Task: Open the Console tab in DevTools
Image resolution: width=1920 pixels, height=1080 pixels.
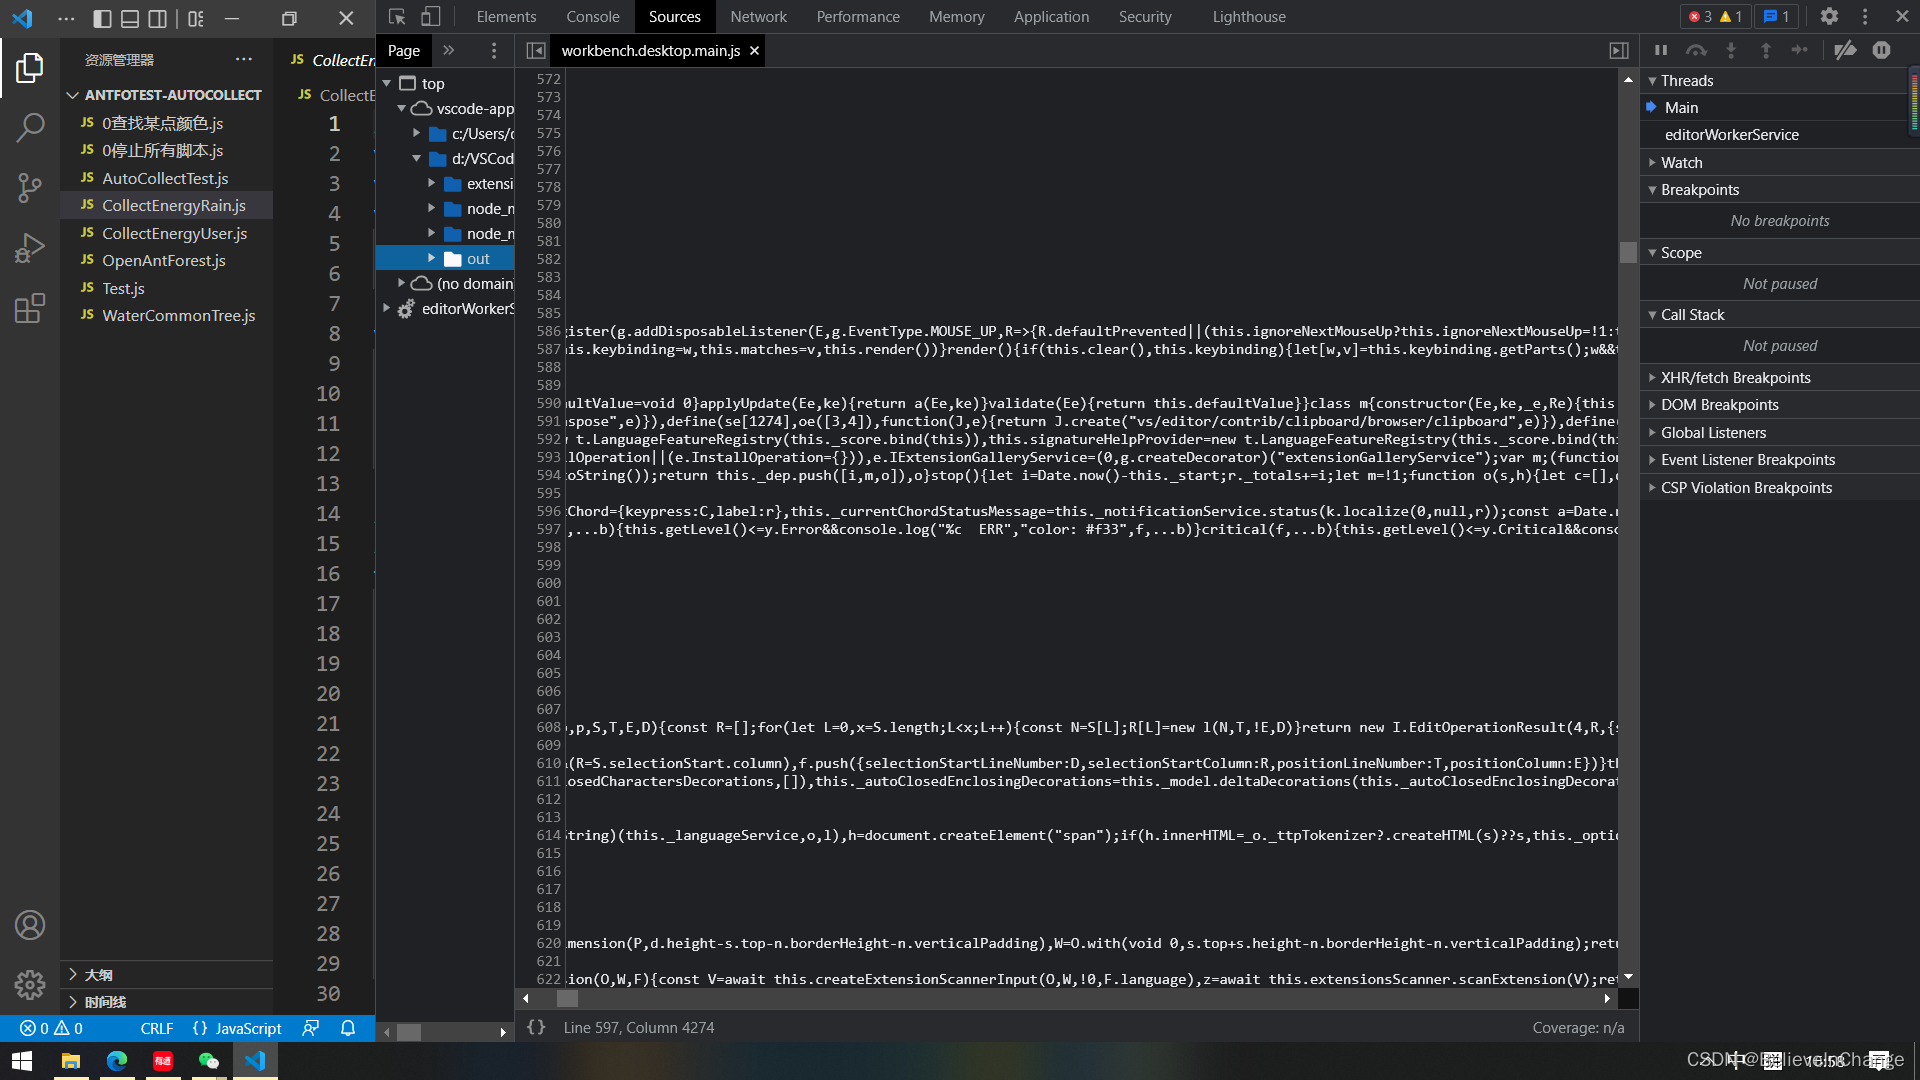Action: [x=593, y=16]
